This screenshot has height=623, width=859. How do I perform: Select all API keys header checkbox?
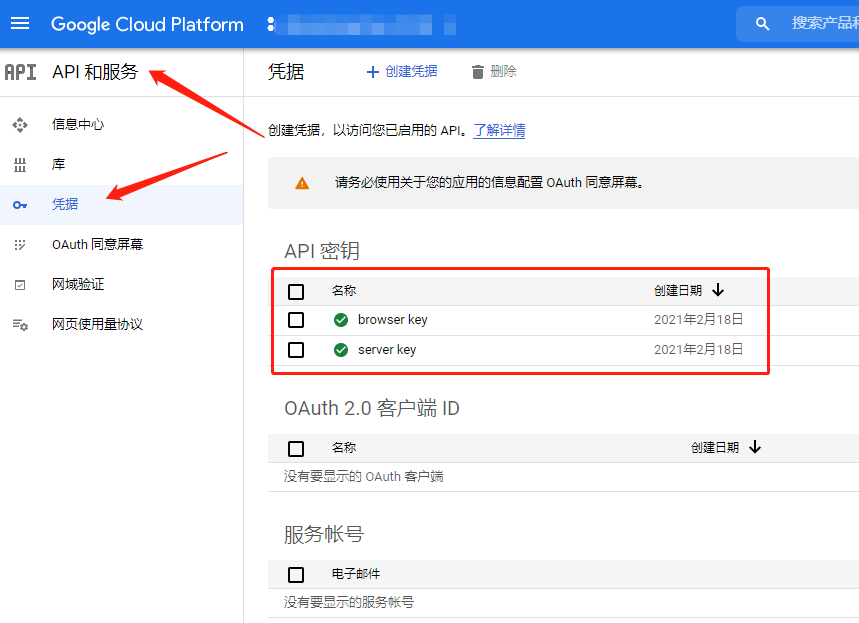coord(296,292)
